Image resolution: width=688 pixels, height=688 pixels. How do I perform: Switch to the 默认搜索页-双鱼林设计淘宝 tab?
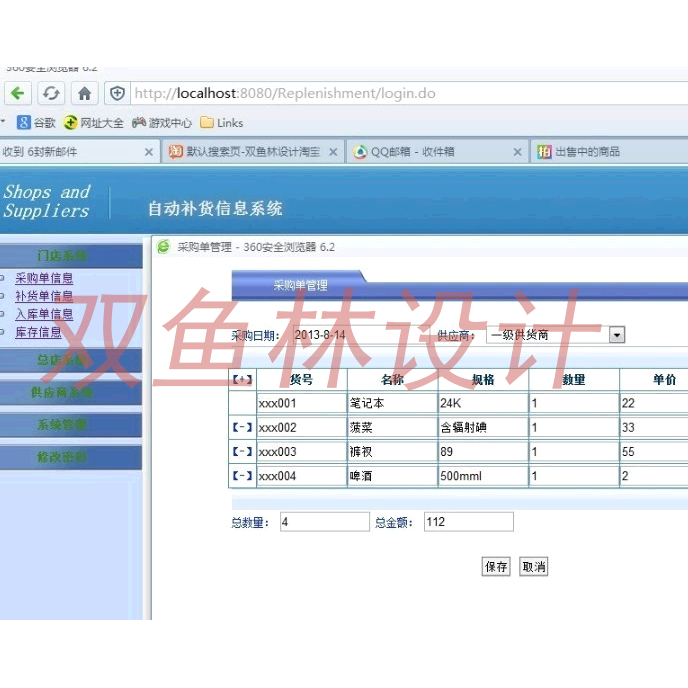[252, 152]
